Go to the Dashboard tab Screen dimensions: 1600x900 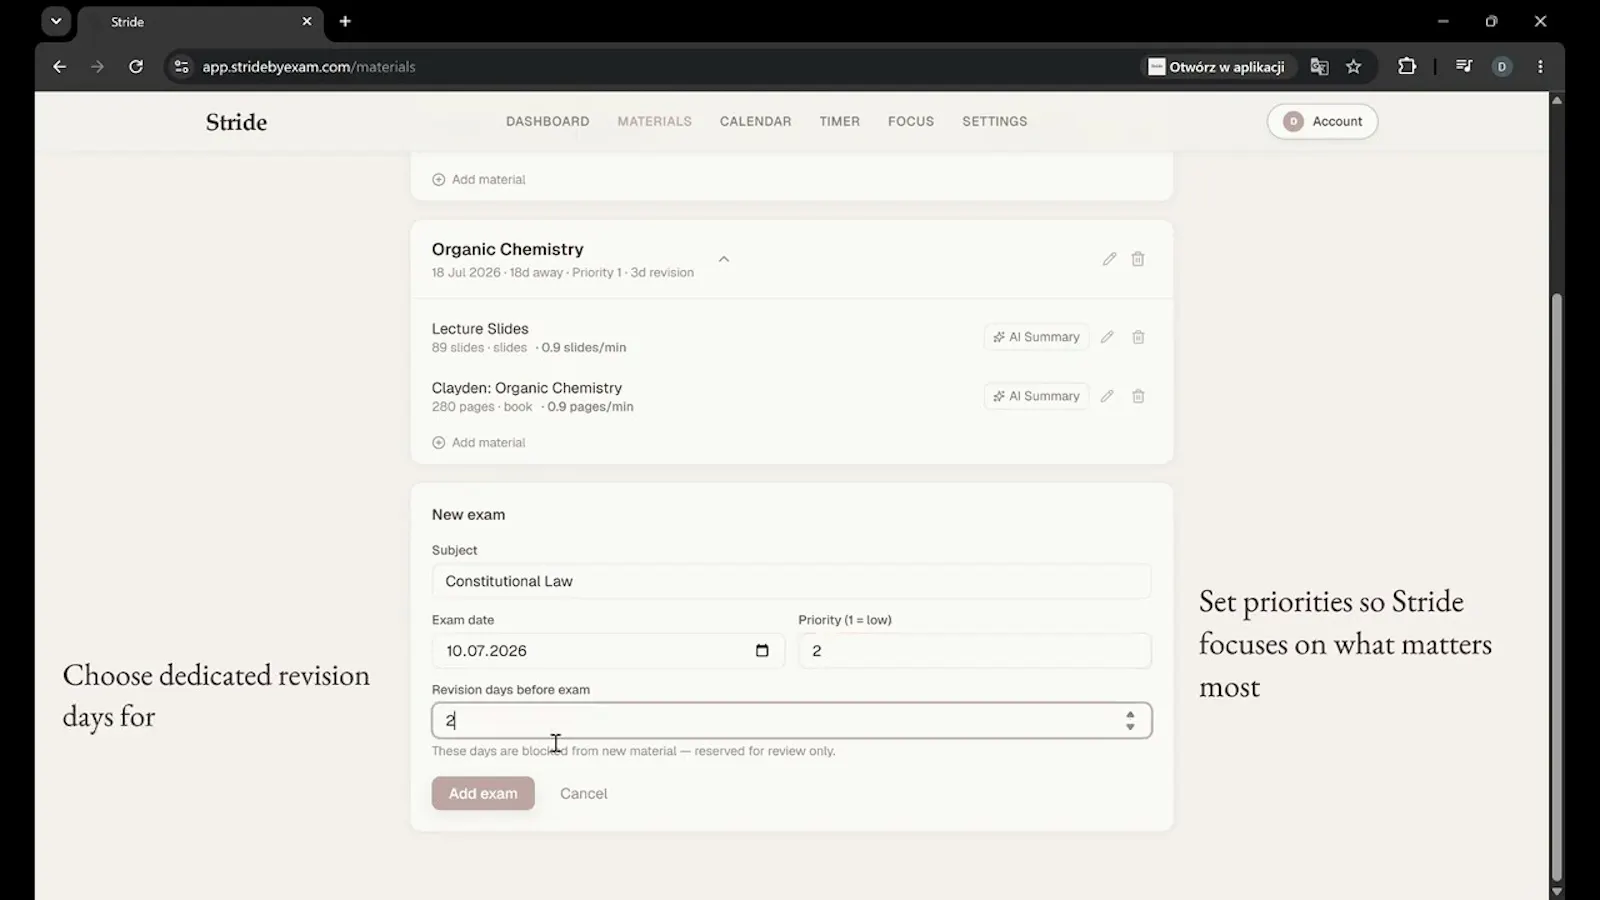(547, 121)
